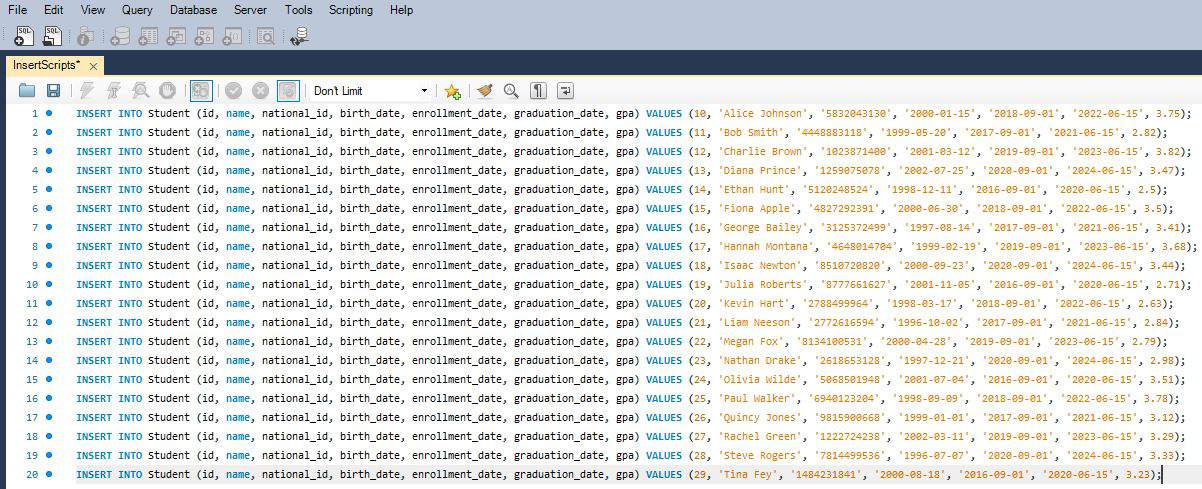Open the Edit menu
This screenshot has height=489, width=1202.
[53, 10]
